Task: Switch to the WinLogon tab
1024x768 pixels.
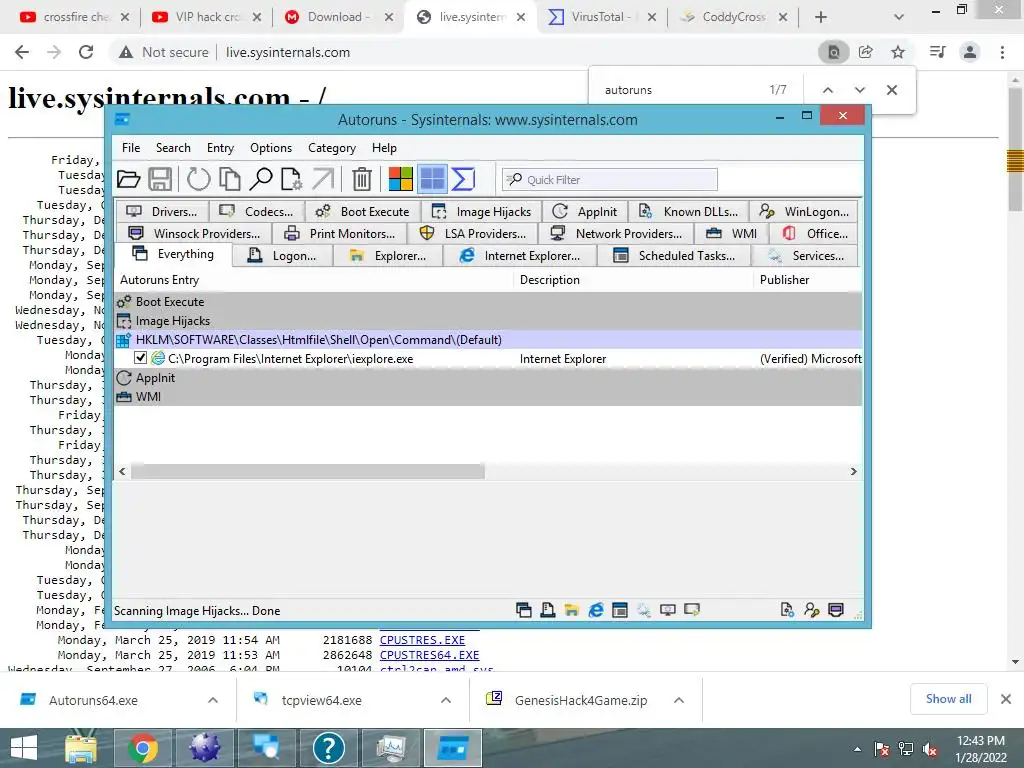Action: [804, 212]
